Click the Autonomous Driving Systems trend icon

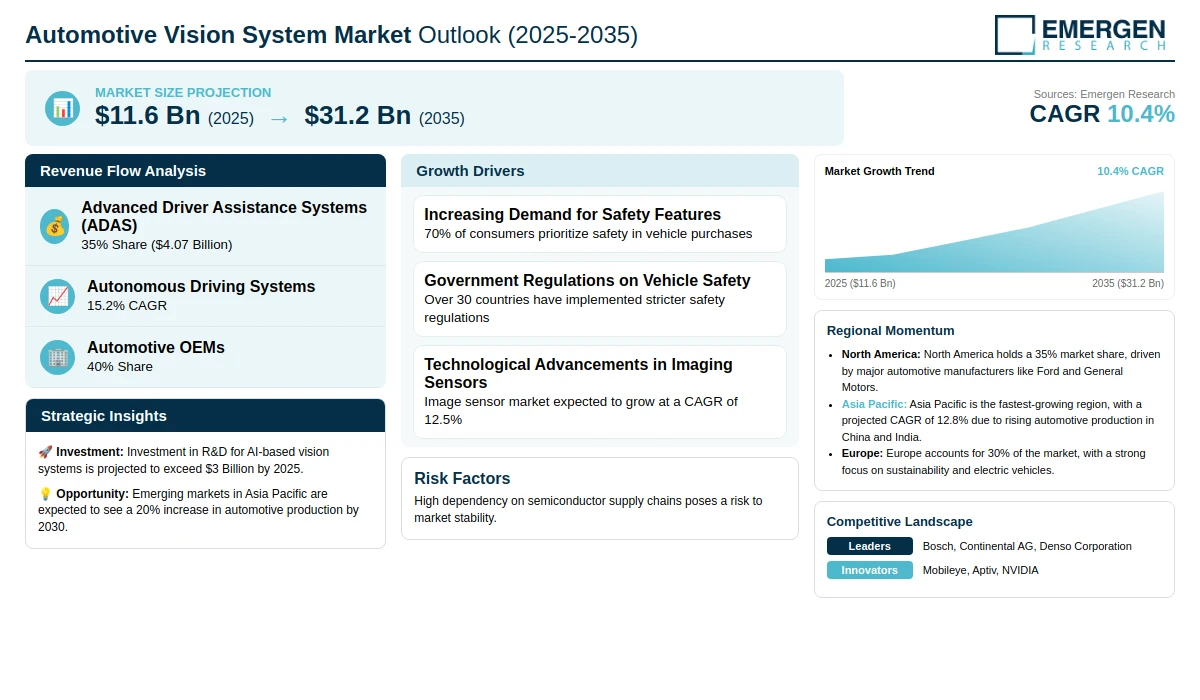tap(57, 296)
